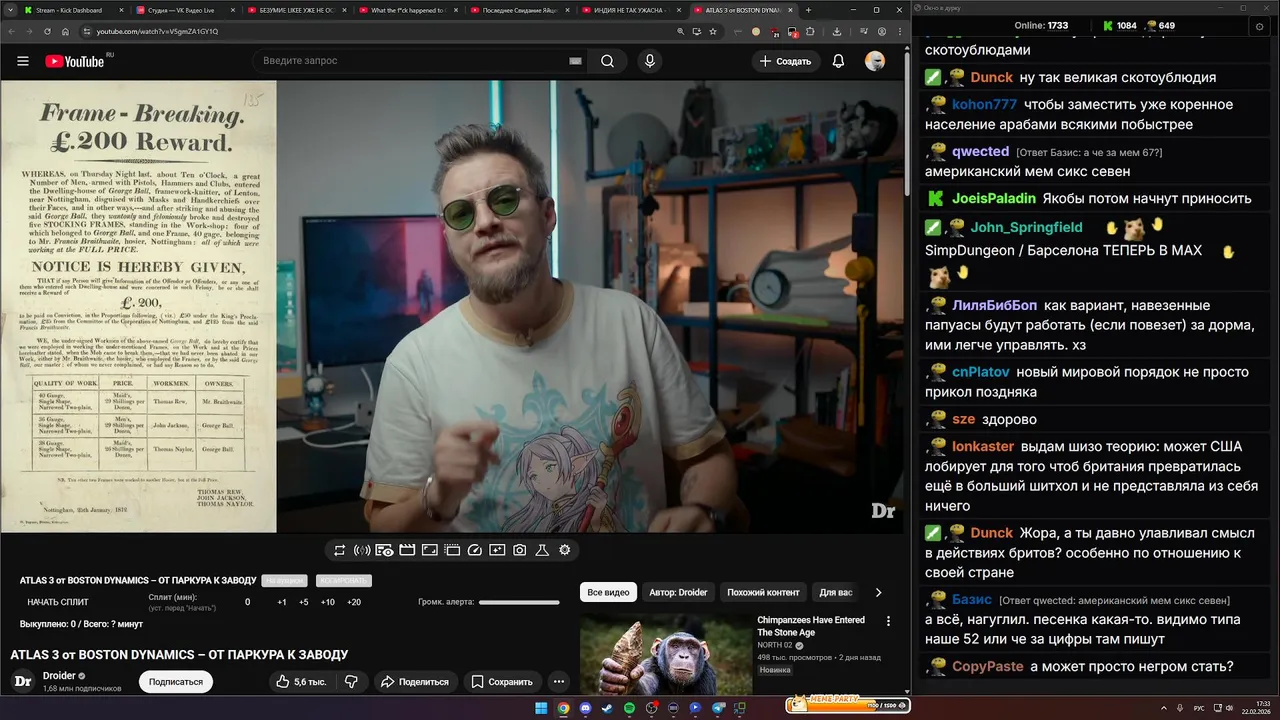The height and width of the screenshot is (720, 1280).
Task: Click the Meme Party progress widget
Action: 847,703
